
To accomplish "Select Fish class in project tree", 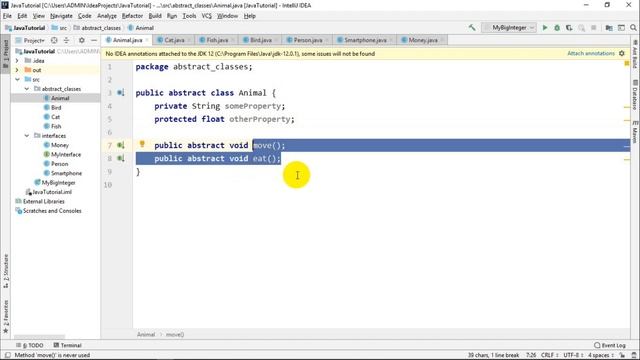I will click(56, 126).
